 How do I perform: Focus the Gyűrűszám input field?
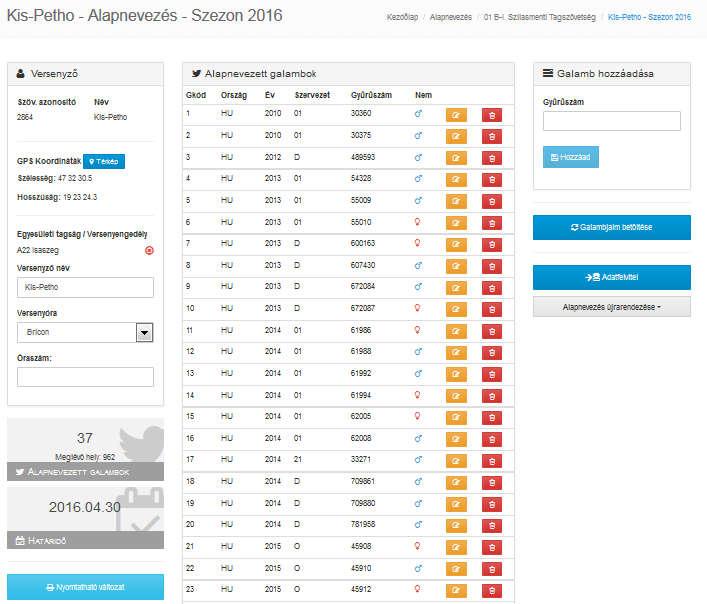pyautogui.click(x=611, y=121)
